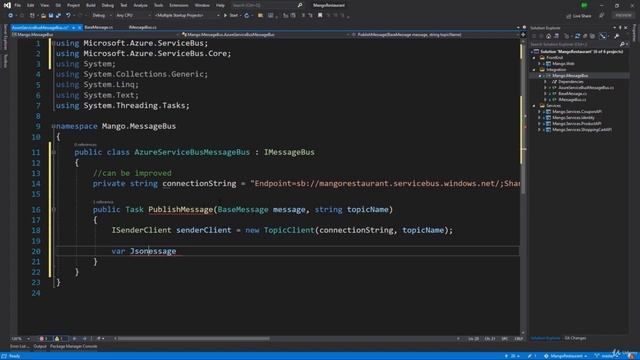Pin the Solution Explorer panel

620,28
